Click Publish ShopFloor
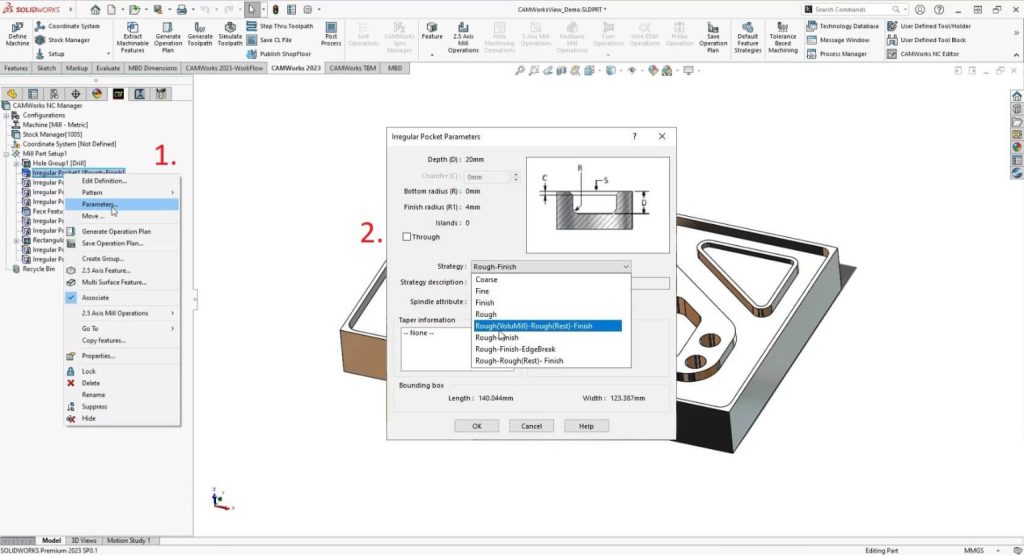 click(279, 54)
